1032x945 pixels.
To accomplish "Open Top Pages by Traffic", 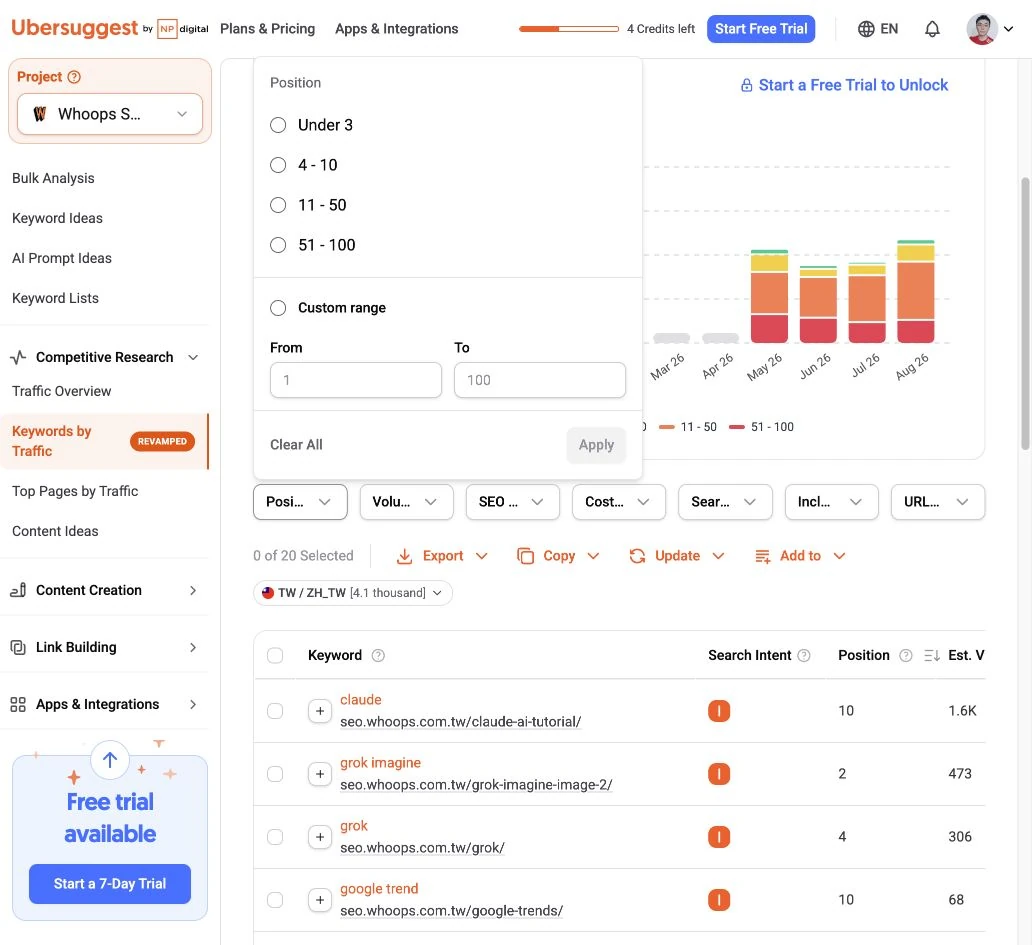I will click(x=75, y=492).
